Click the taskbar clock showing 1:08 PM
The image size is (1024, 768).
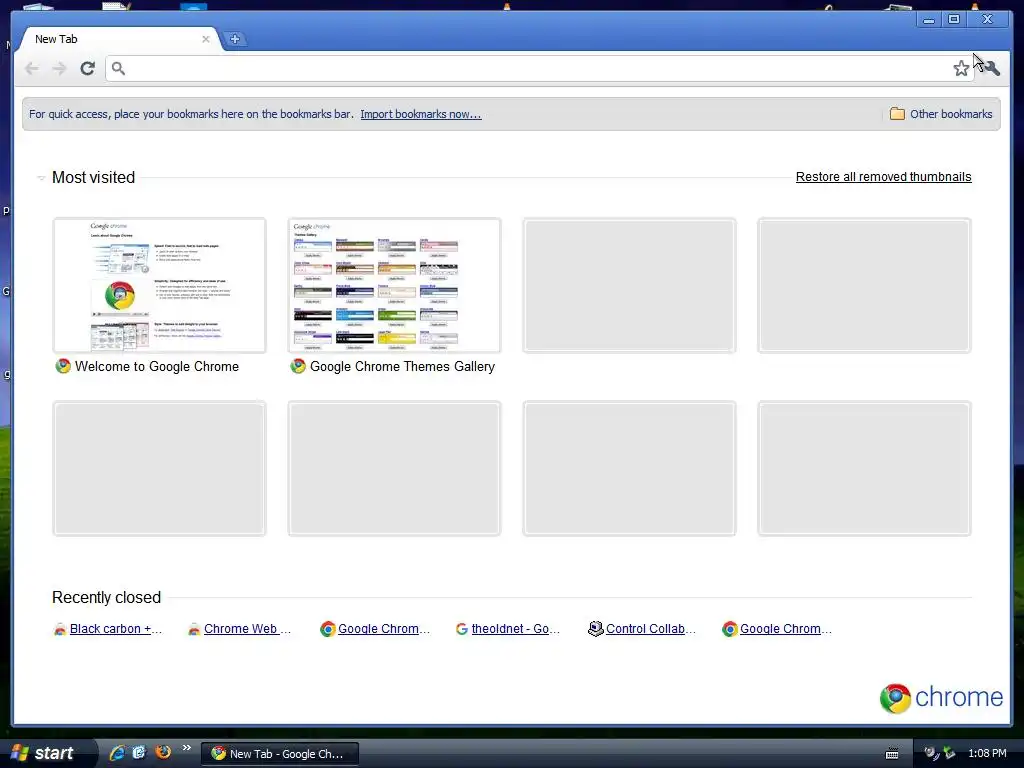click(x=987, y=754)
